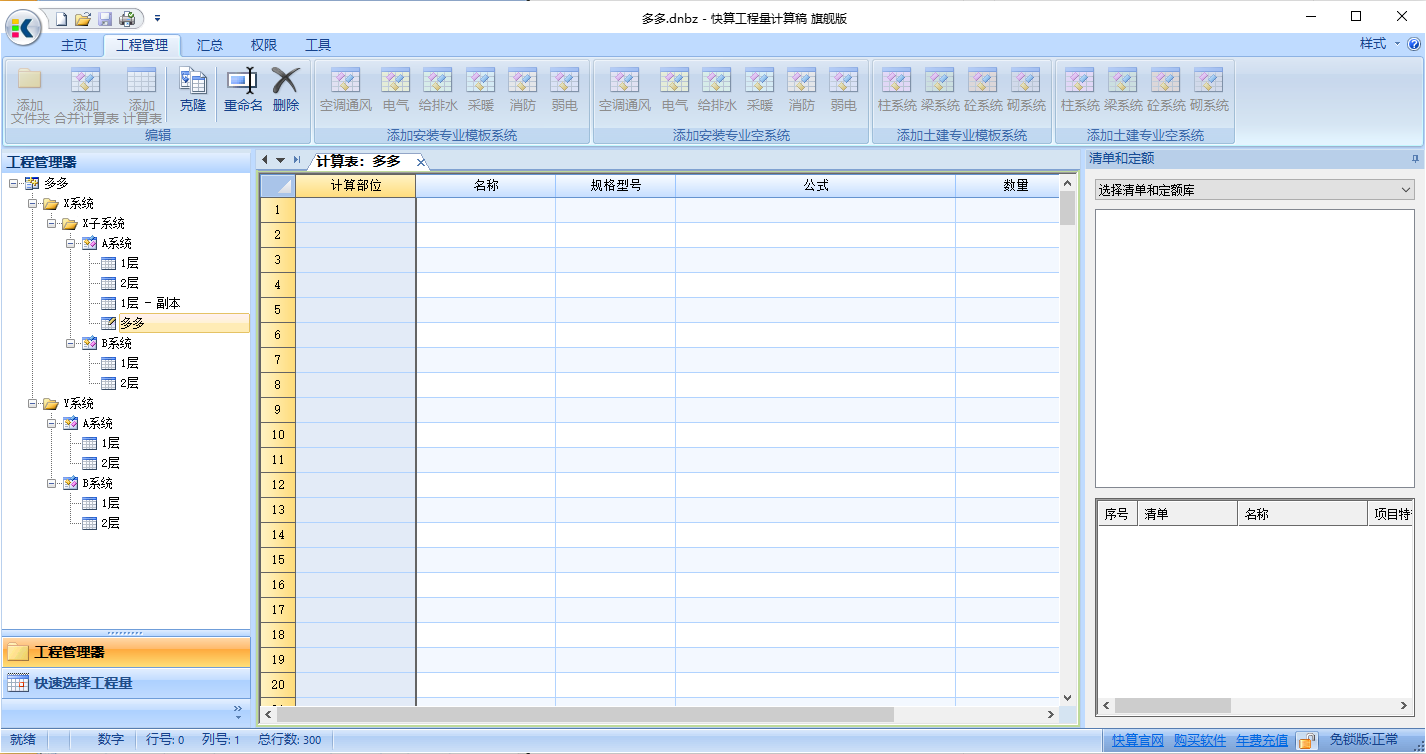Toggle the 数字 indicator in the status bar
1426x754 pixels.
[109, 740]
